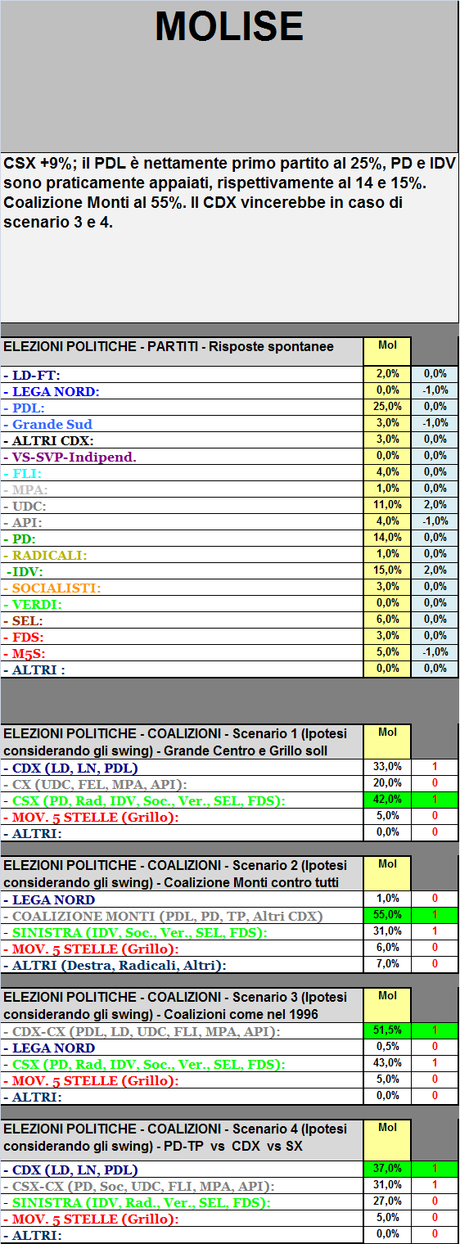The height and width of the screenshot is (1244, 460).
Task: Click the 14,0% value for PD
Action: click(387, 539)
